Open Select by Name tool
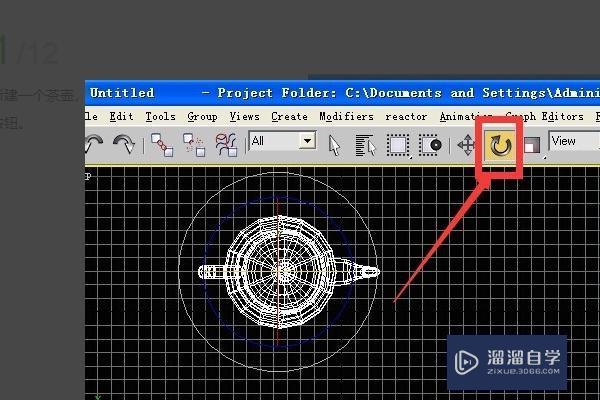600x400 pixels. tap(365, 145)
